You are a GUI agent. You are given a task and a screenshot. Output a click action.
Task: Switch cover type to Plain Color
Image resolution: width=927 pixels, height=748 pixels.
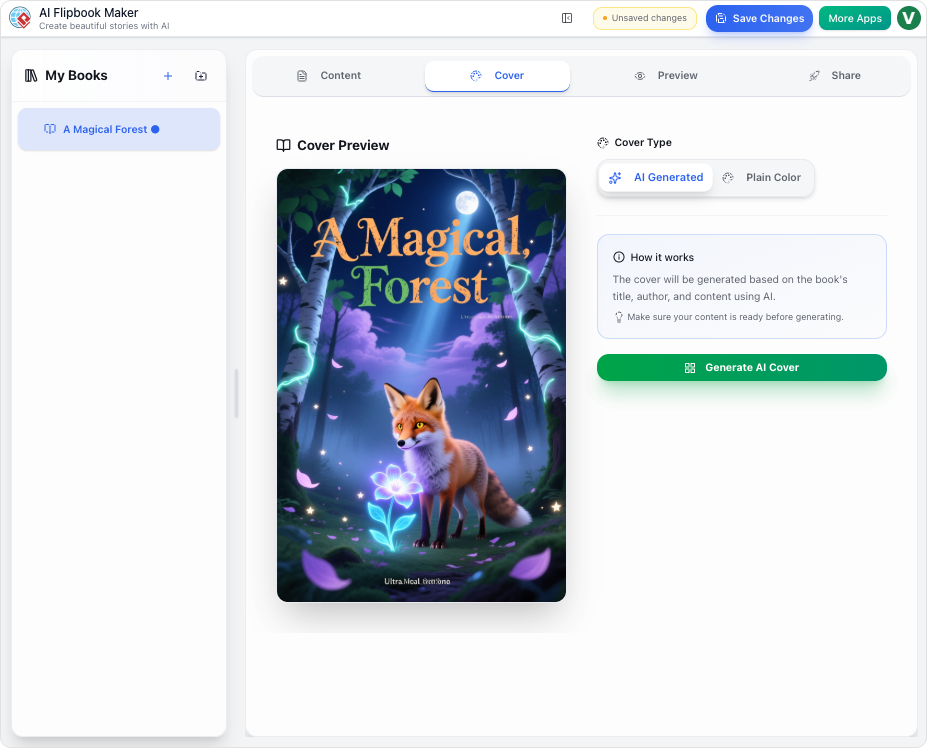[x=763, y=177]
